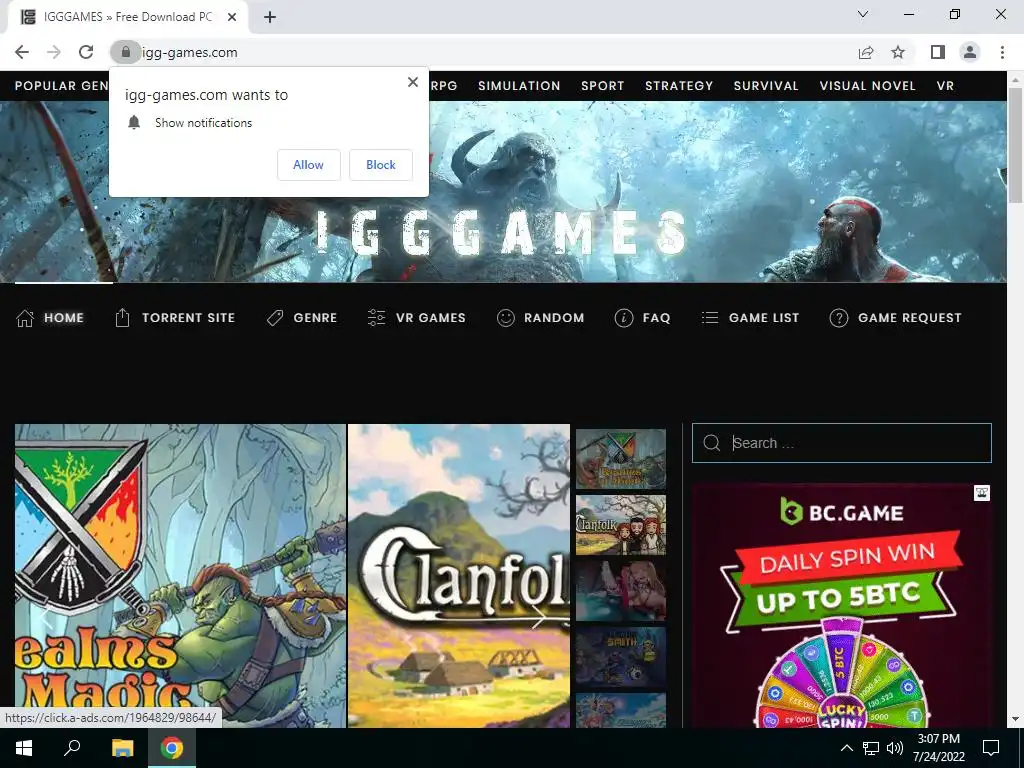Dismiss the notification permission popup

(413, 82)
